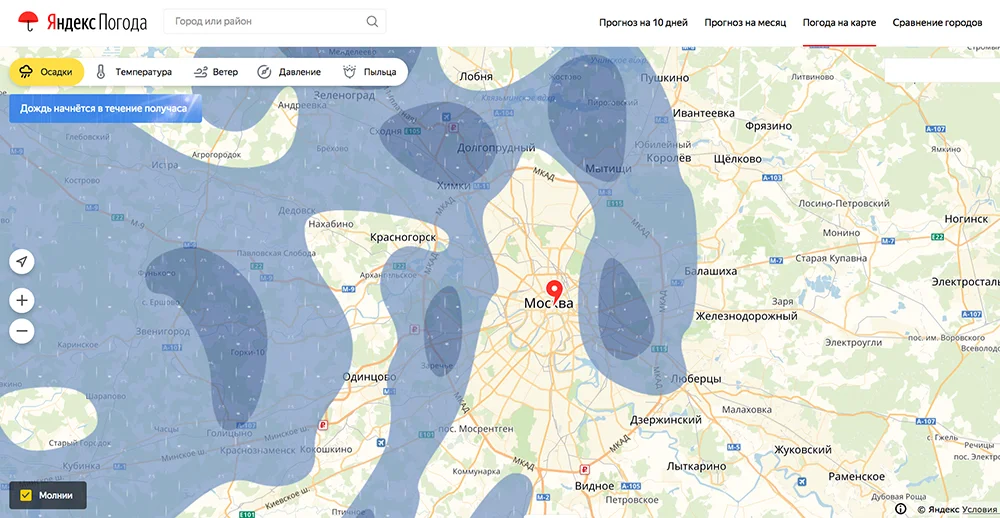Viewport: 1000px width, 518px height.
Task: Click the city label Дзержинский
Action: tap(666, 420)
